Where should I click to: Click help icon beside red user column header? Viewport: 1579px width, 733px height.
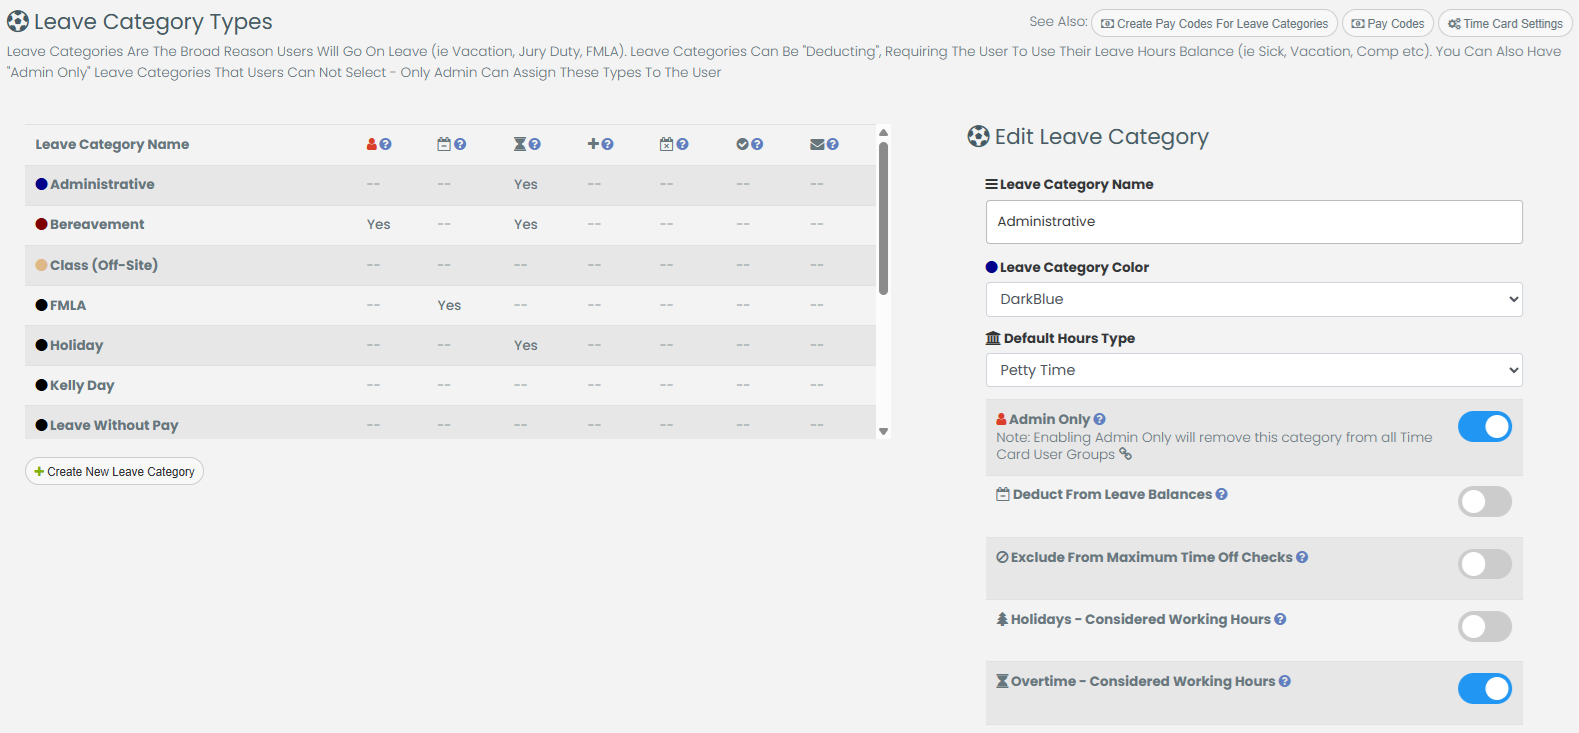coord(386,145)
